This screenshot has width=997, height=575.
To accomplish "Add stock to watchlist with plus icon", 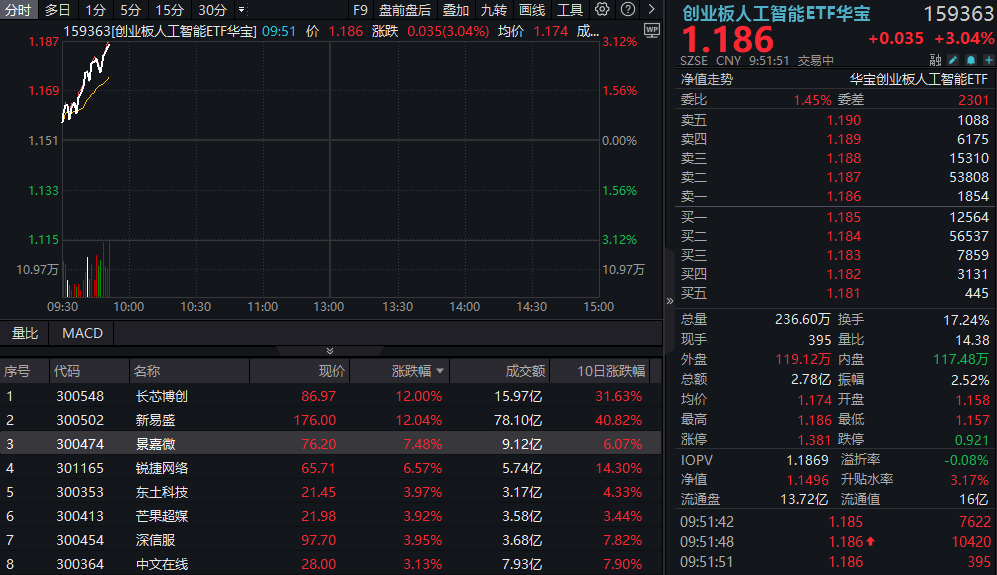I will click(988, 60).
